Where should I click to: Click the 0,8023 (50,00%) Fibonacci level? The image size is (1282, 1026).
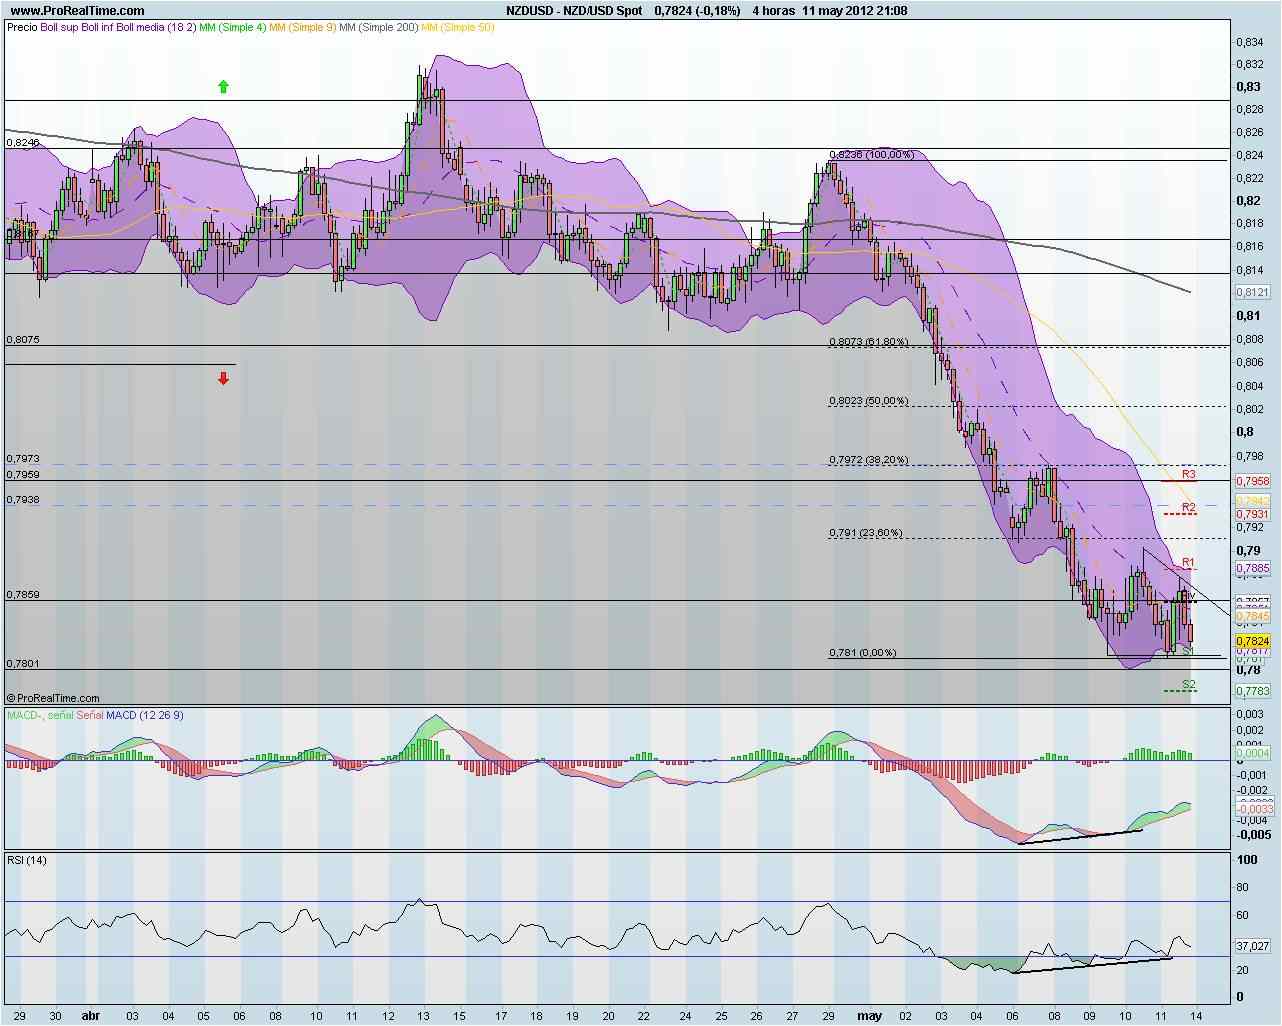coord(868,400)
